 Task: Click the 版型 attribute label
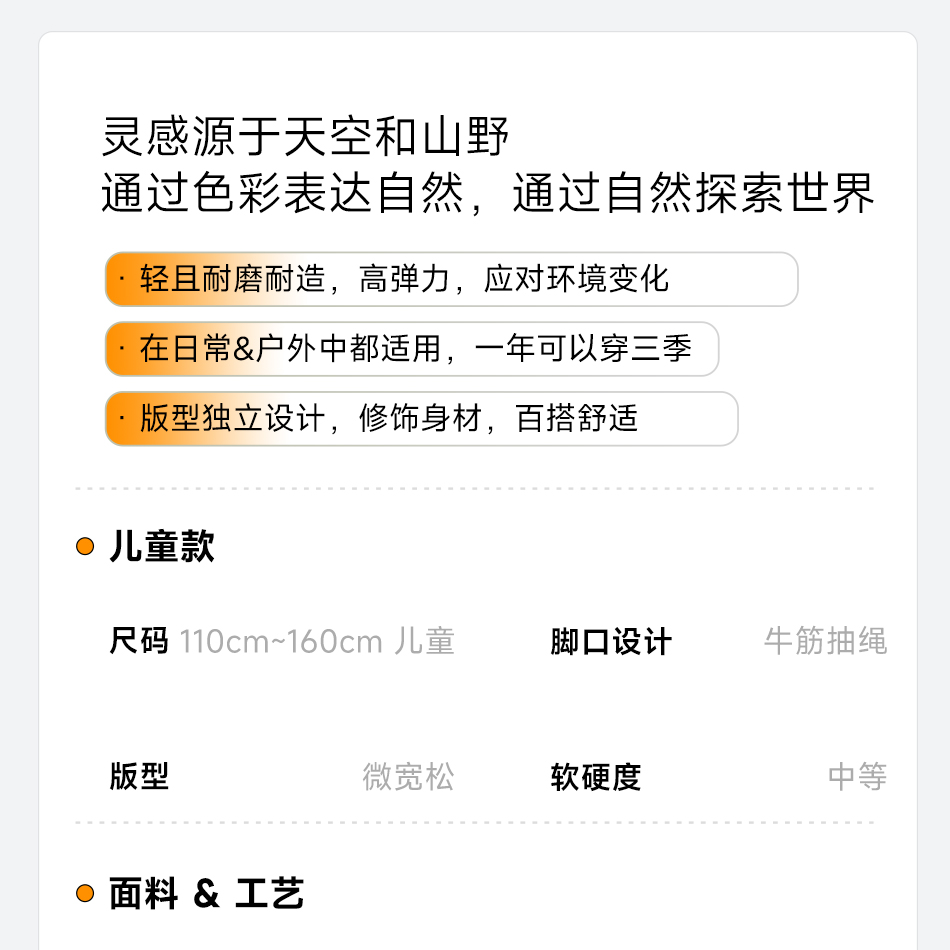139,776
